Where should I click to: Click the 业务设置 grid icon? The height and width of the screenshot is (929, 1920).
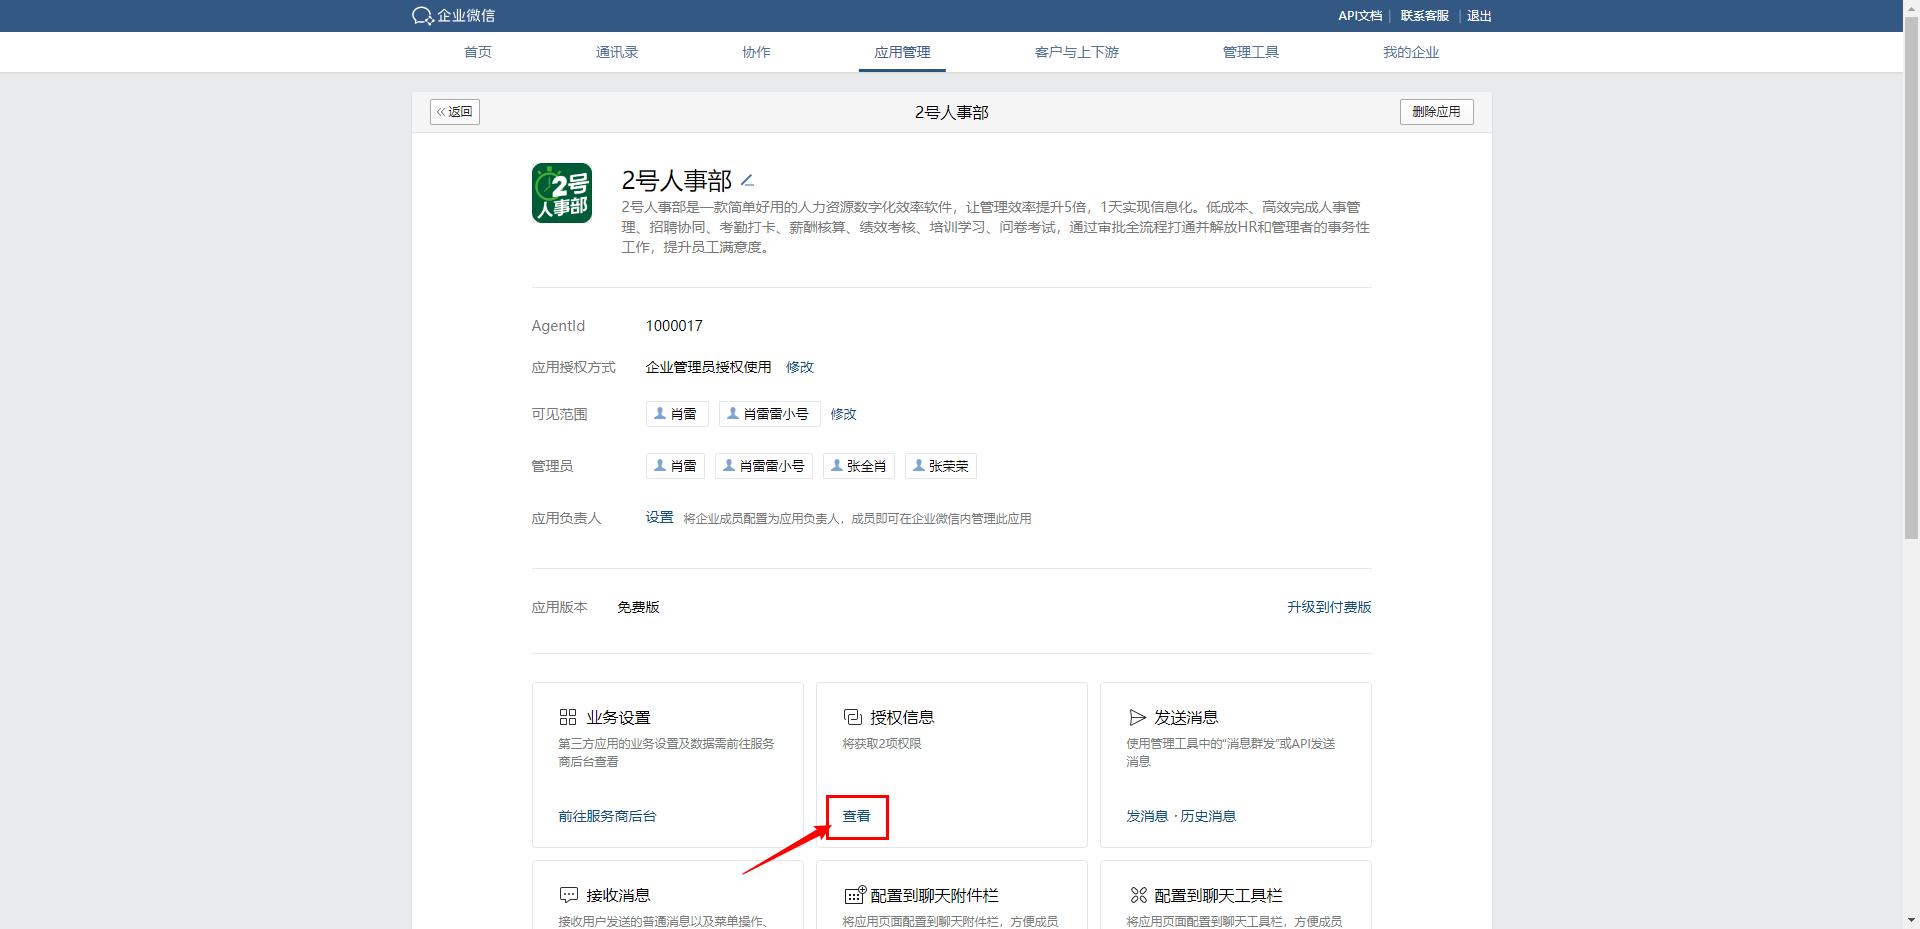pos(568,717)
